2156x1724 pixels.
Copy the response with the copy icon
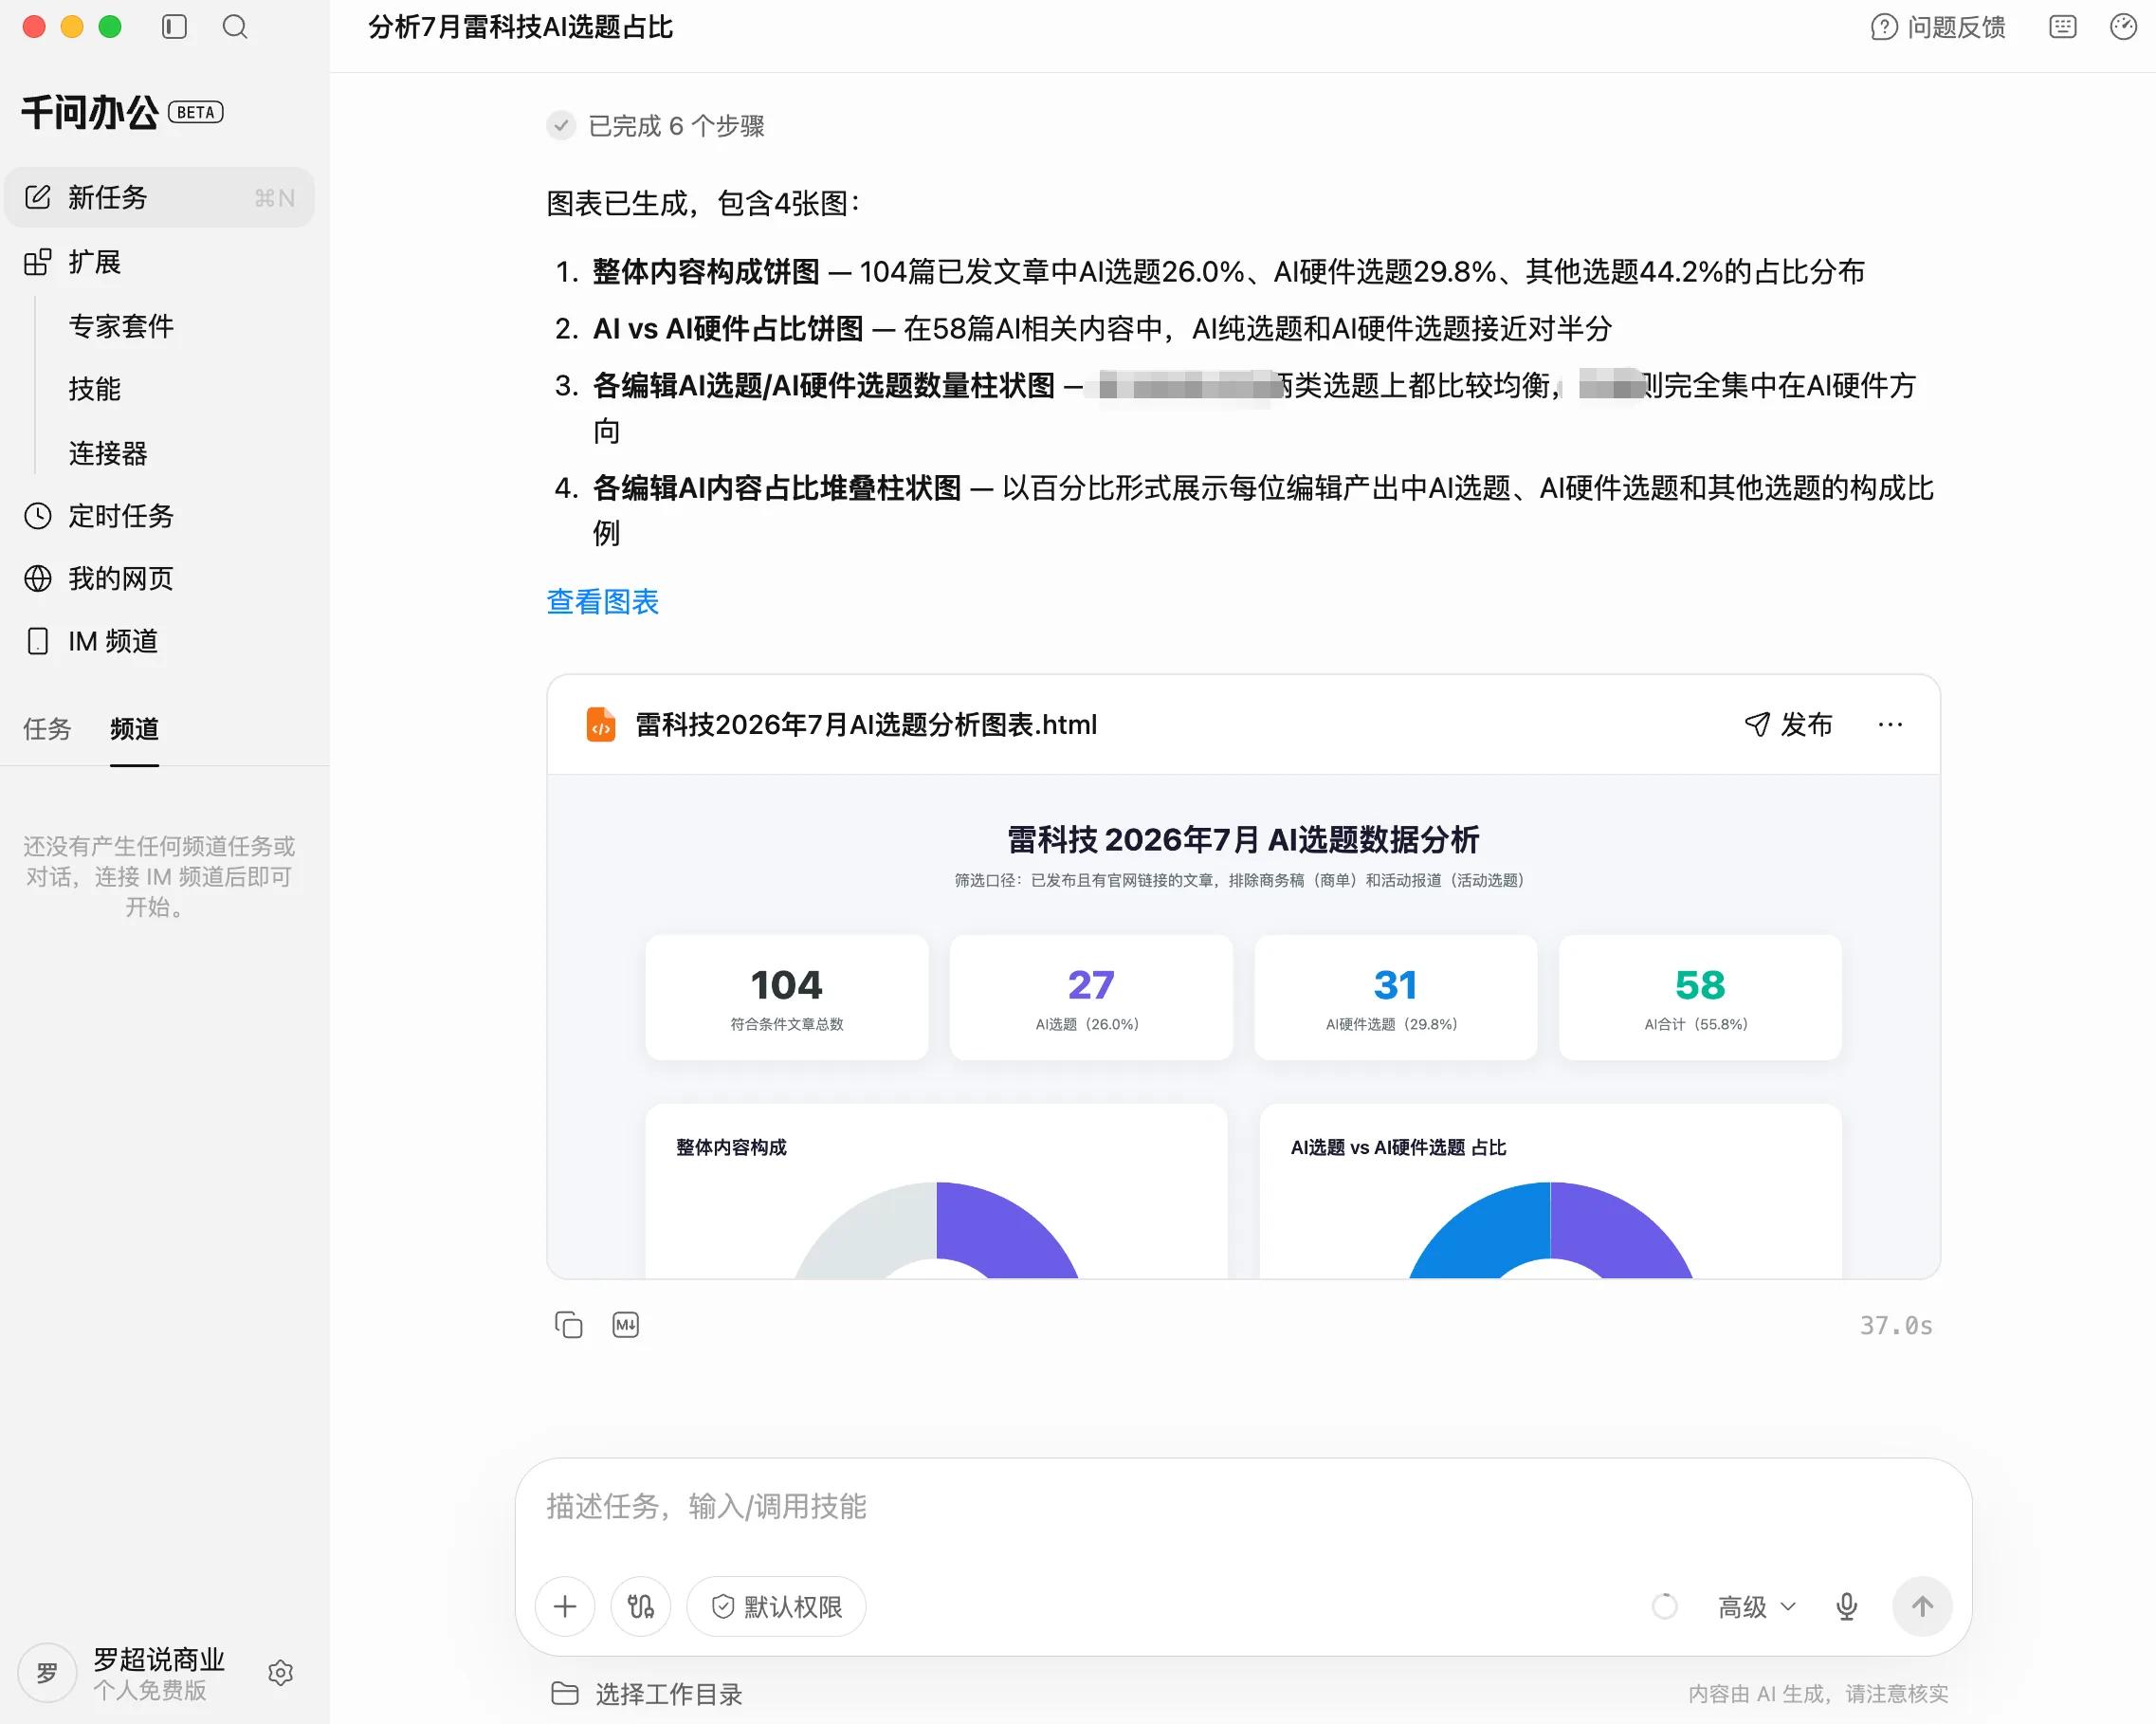(569, 1325)
